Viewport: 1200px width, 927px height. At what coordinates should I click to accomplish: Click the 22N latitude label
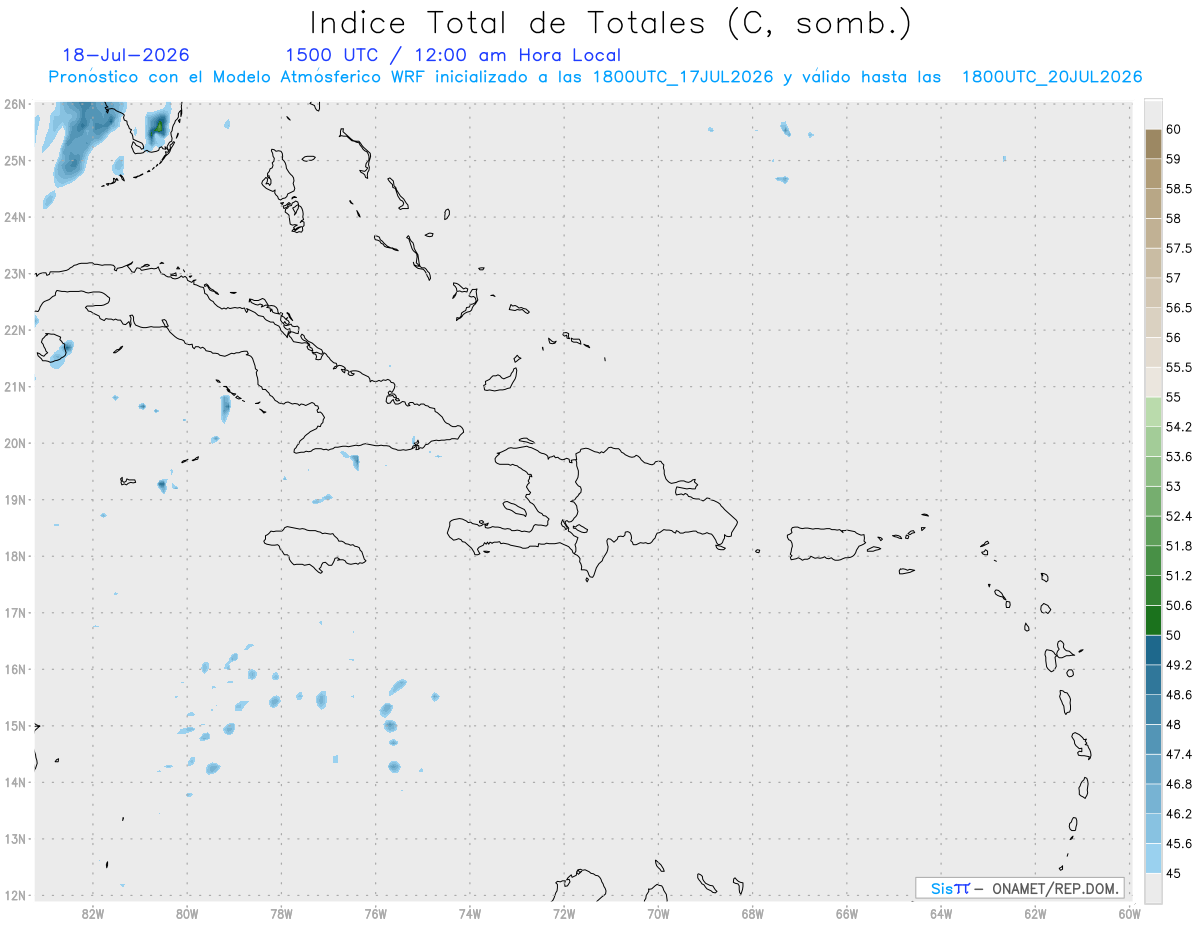[x=15, y=330]
